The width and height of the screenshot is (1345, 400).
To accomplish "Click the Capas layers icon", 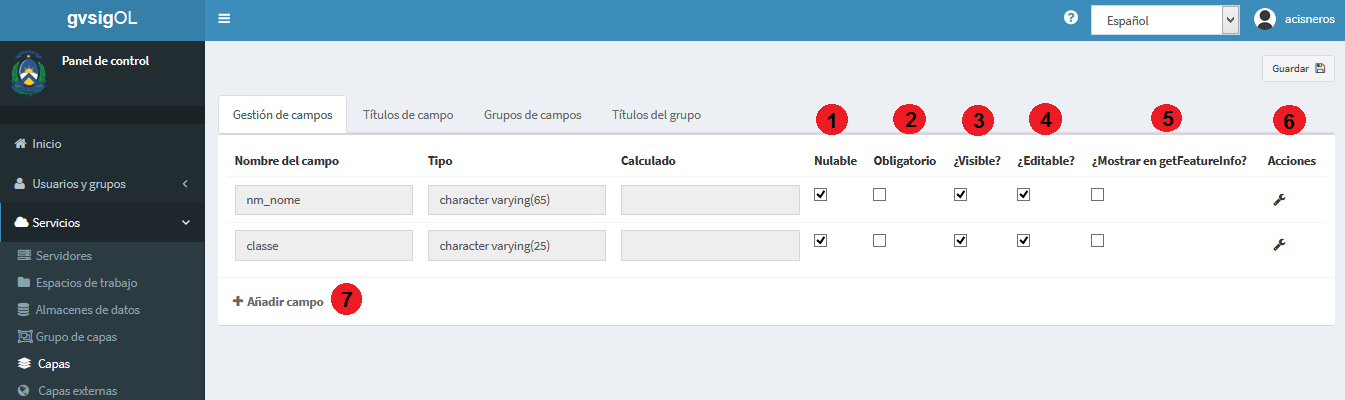I will (25, 364).
